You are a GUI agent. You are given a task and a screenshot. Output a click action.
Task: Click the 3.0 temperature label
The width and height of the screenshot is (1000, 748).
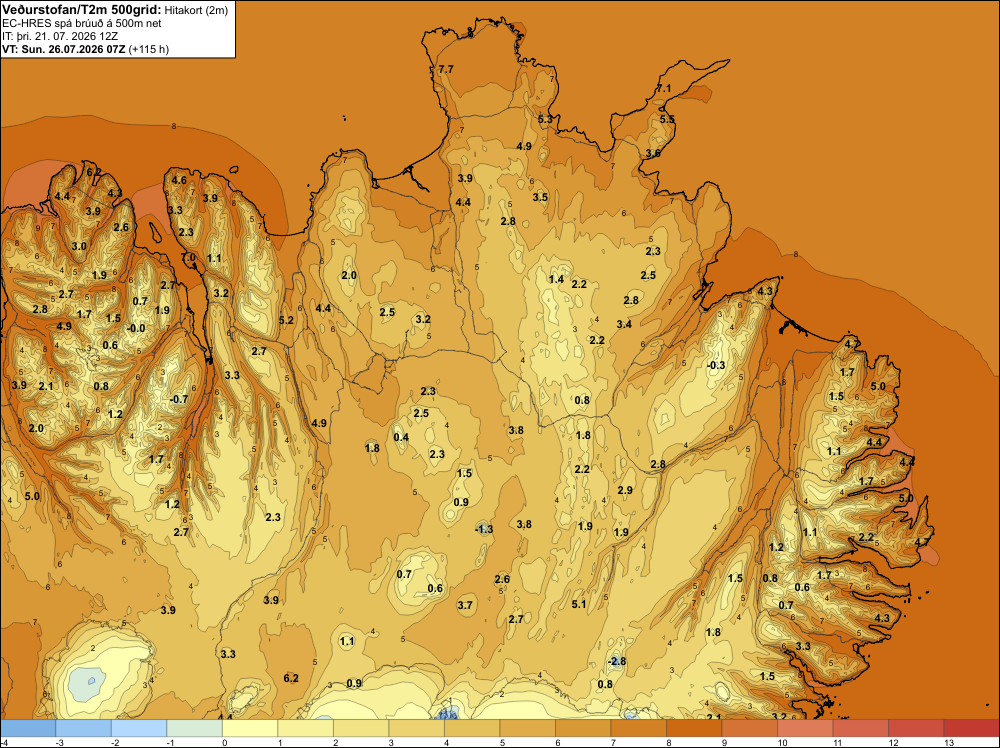coord(79,246)
